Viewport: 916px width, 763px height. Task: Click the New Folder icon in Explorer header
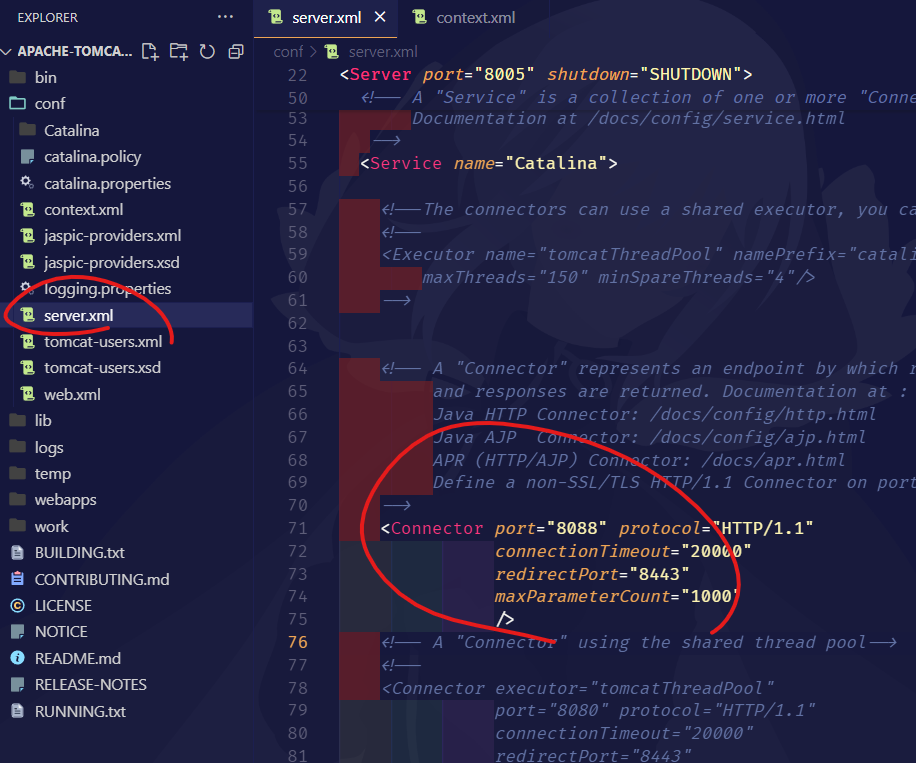click(179, 51)
